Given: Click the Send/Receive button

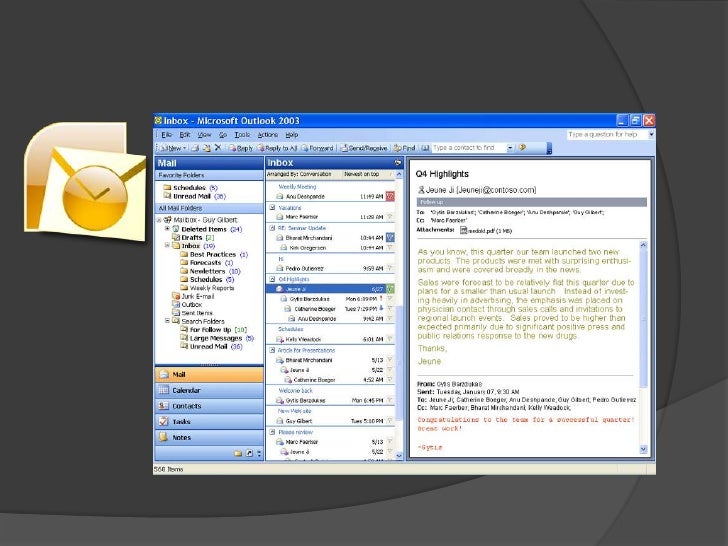Looking at the screenshot, I should pos(364,148).
